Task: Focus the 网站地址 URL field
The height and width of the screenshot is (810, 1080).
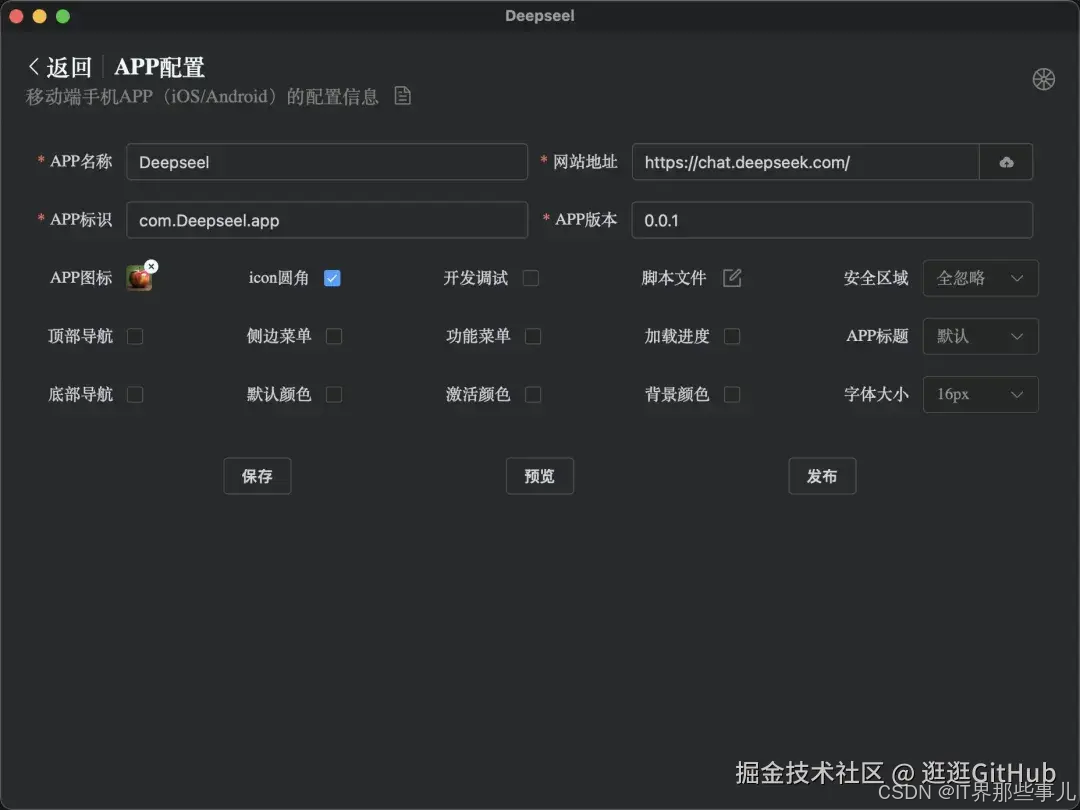Action: [x=806, y=162]
